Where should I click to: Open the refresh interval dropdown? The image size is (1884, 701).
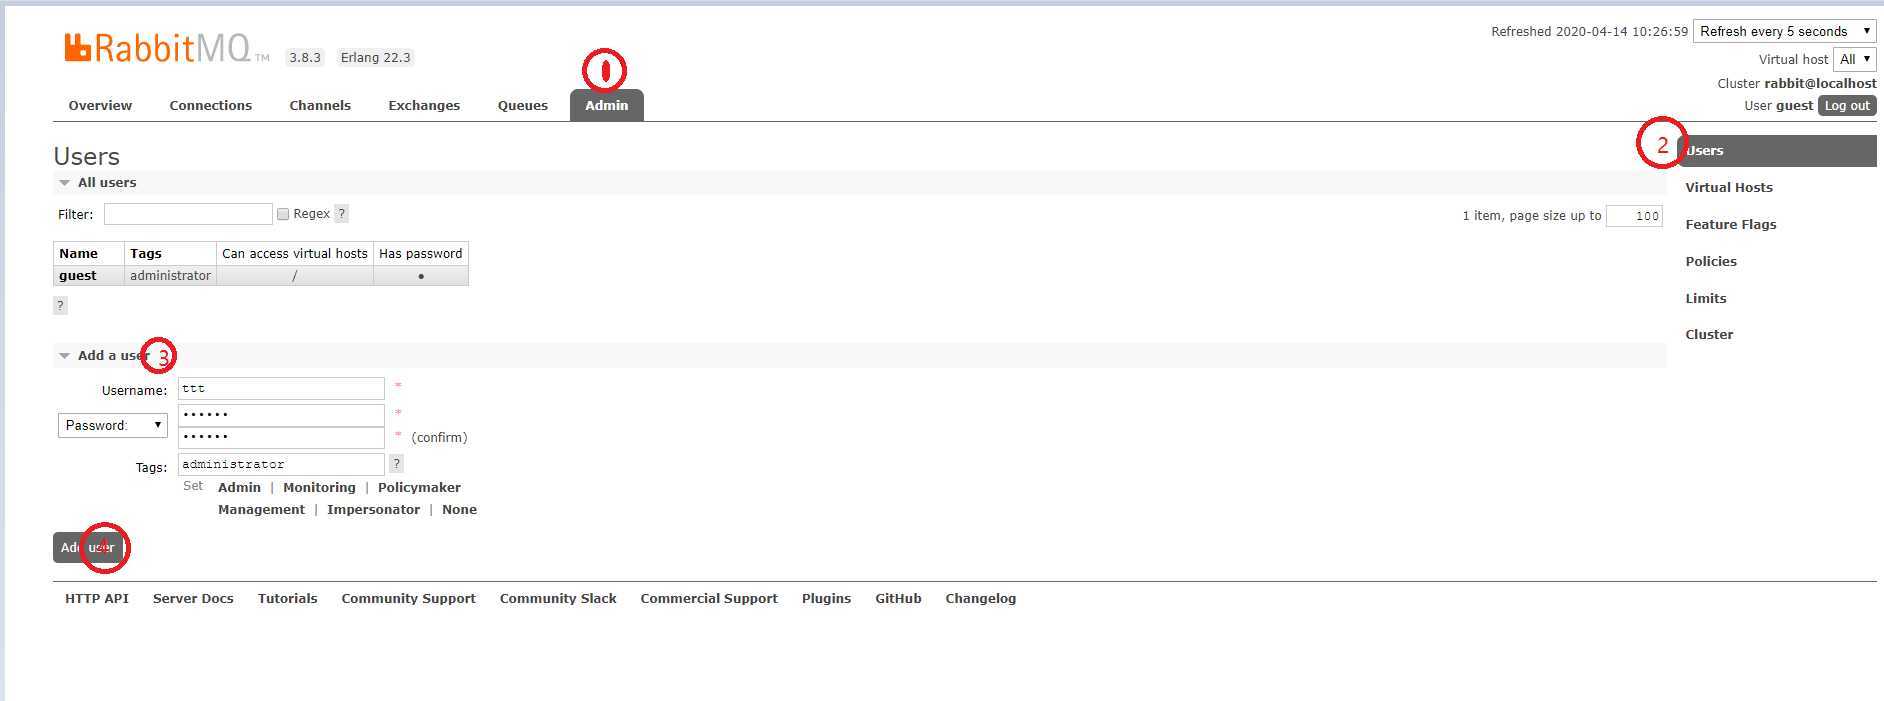1785,31
